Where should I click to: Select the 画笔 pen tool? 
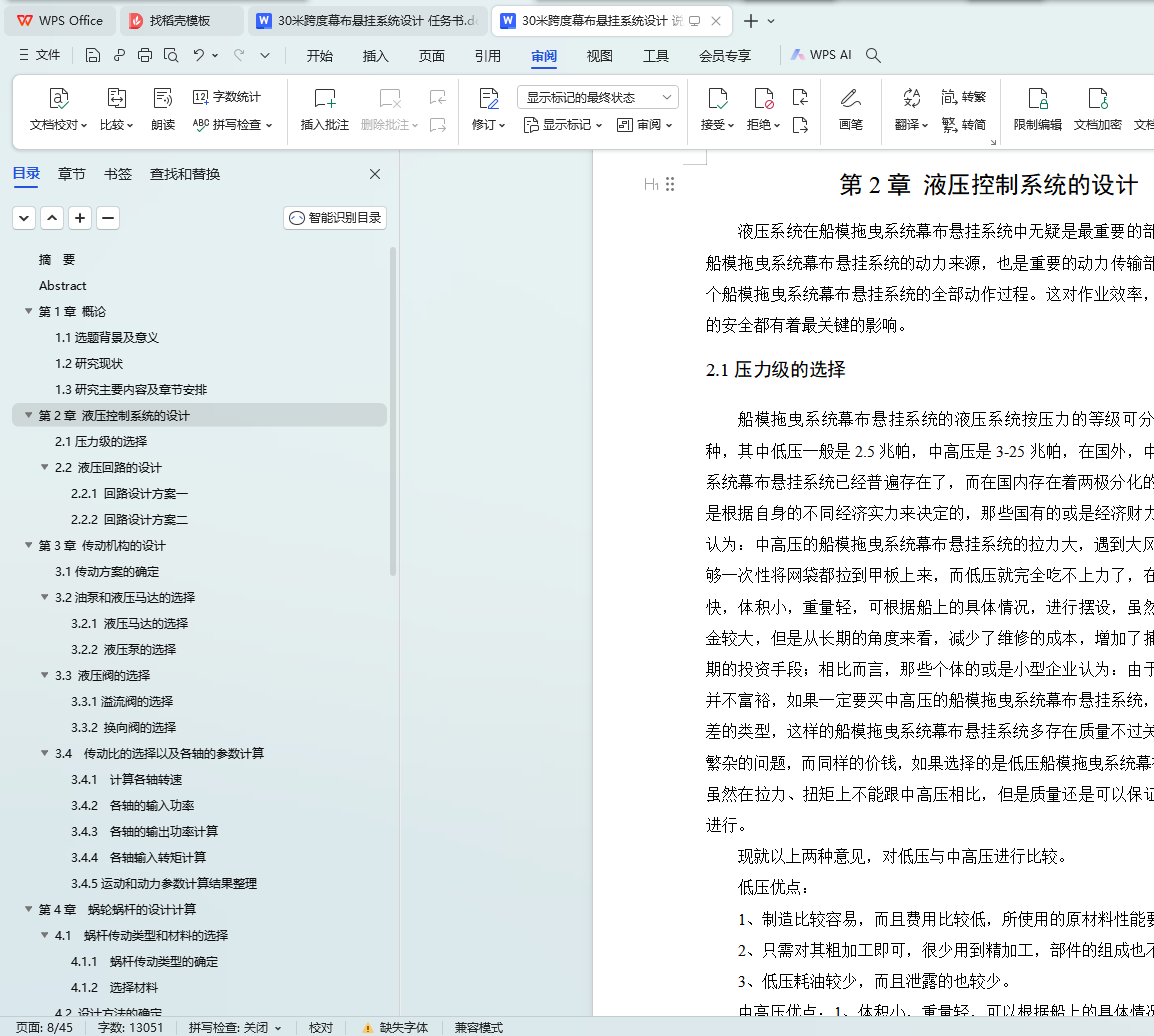pyautogui.click(x=850, y=98)
